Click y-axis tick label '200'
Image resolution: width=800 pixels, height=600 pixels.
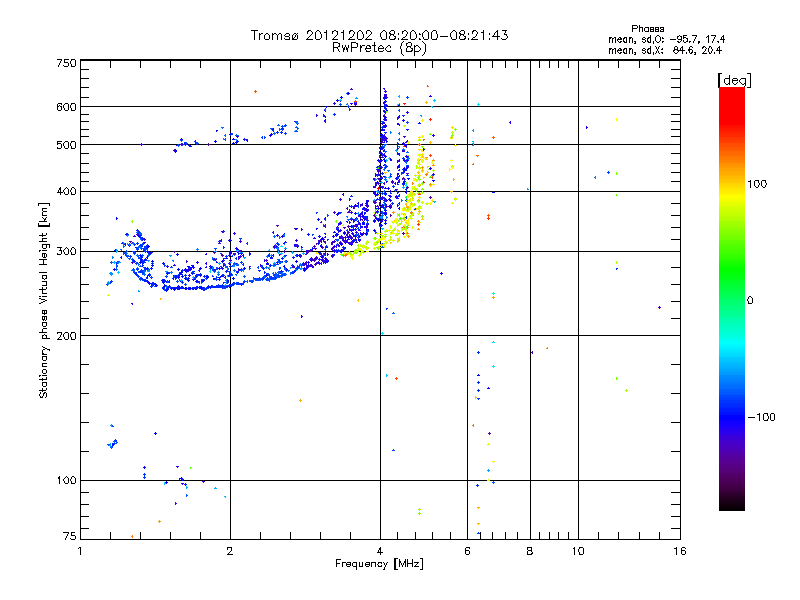pyautogui.click(x=67, y=336)
